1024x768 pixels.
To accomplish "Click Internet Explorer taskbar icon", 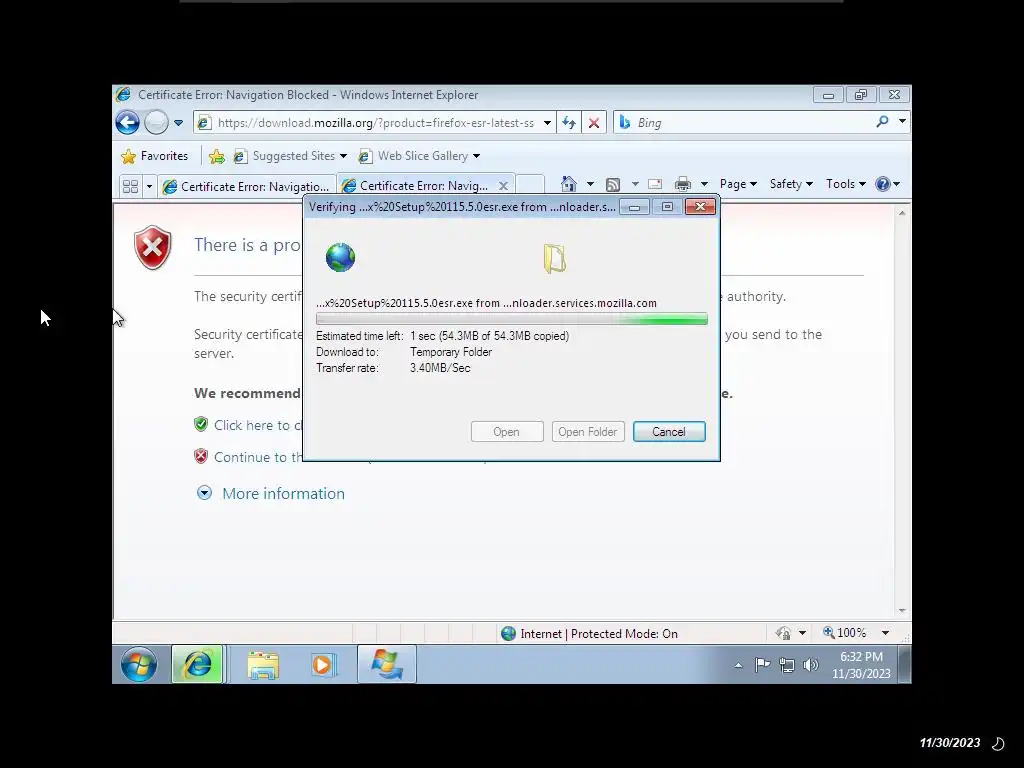I will [197, 665].
